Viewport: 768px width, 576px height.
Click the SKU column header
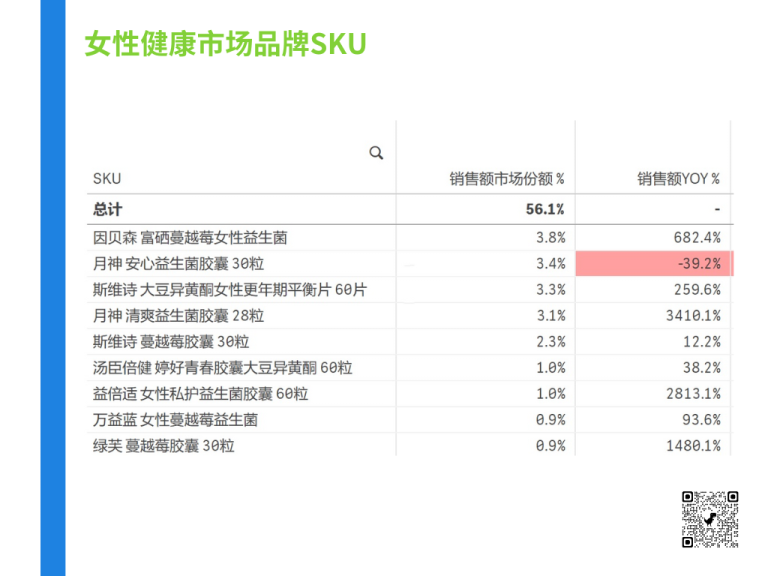point(107,179)
